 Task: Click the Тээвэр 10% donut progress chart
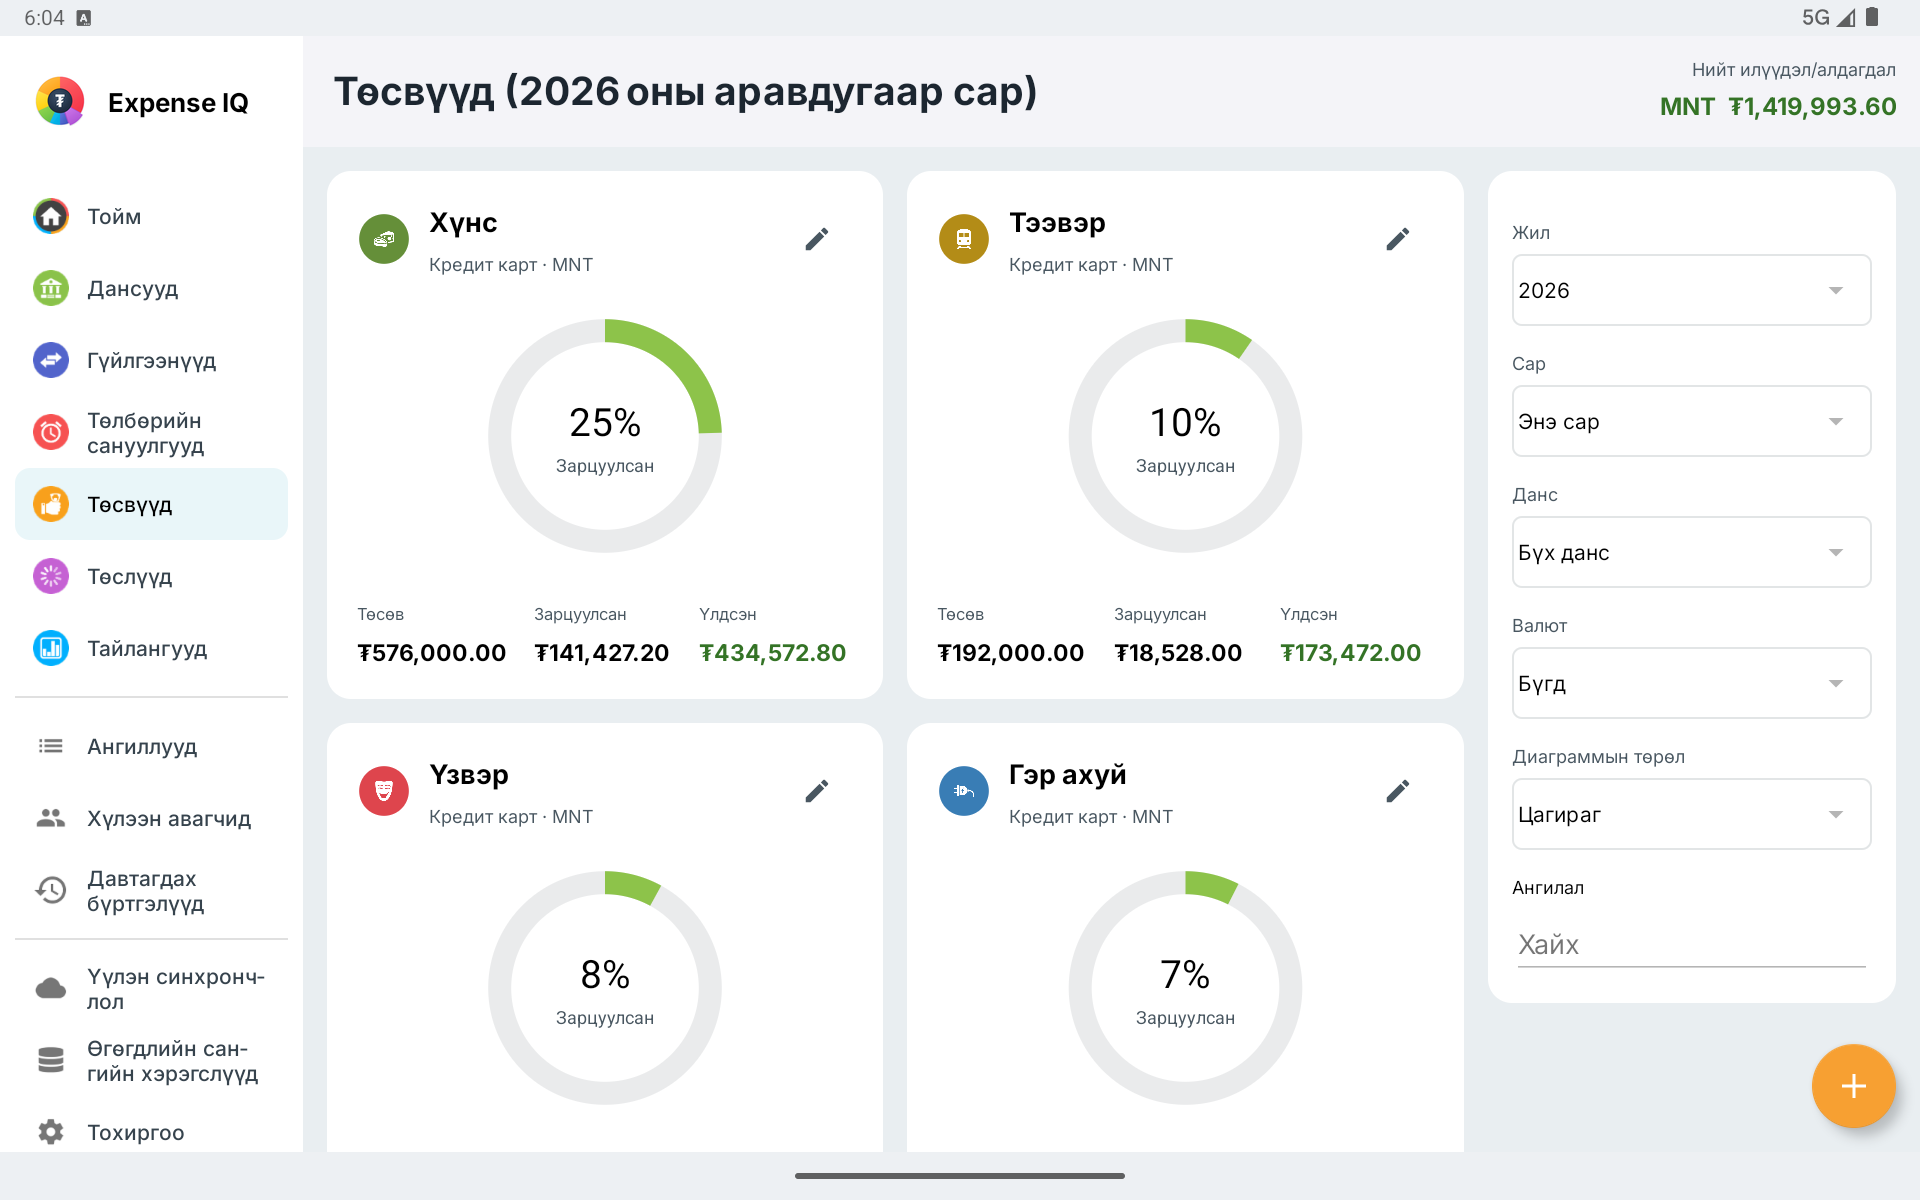point(1185,436)
